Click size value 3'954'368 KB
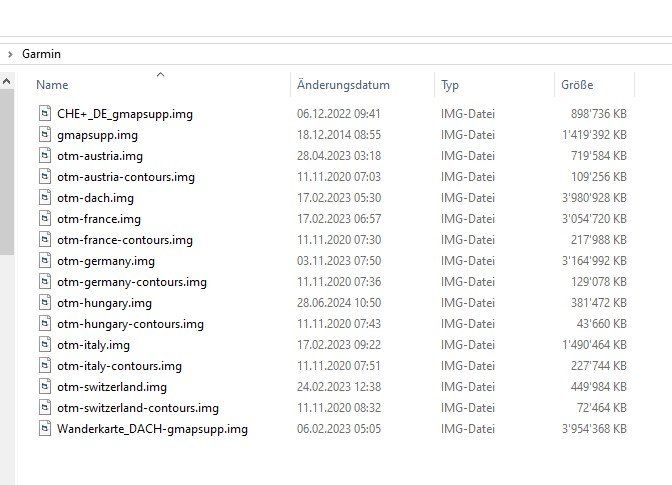 594,428
